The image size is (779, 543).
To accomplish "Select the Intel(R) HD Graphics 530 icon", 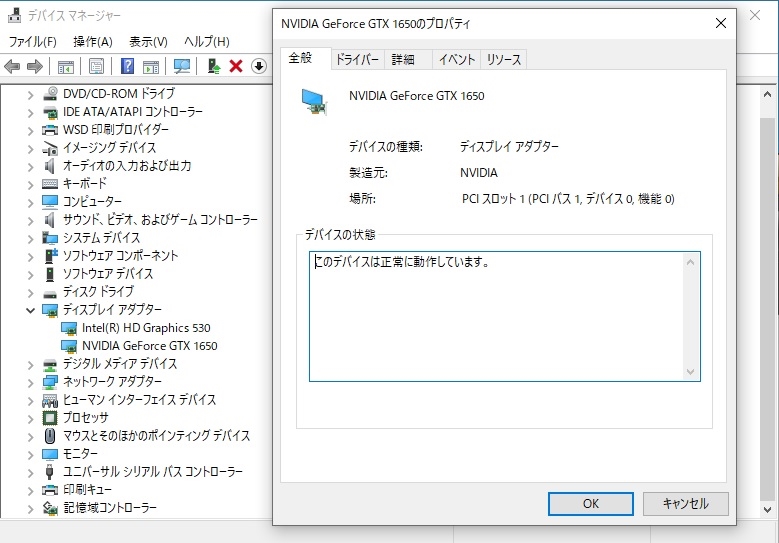I will (69, 328).
